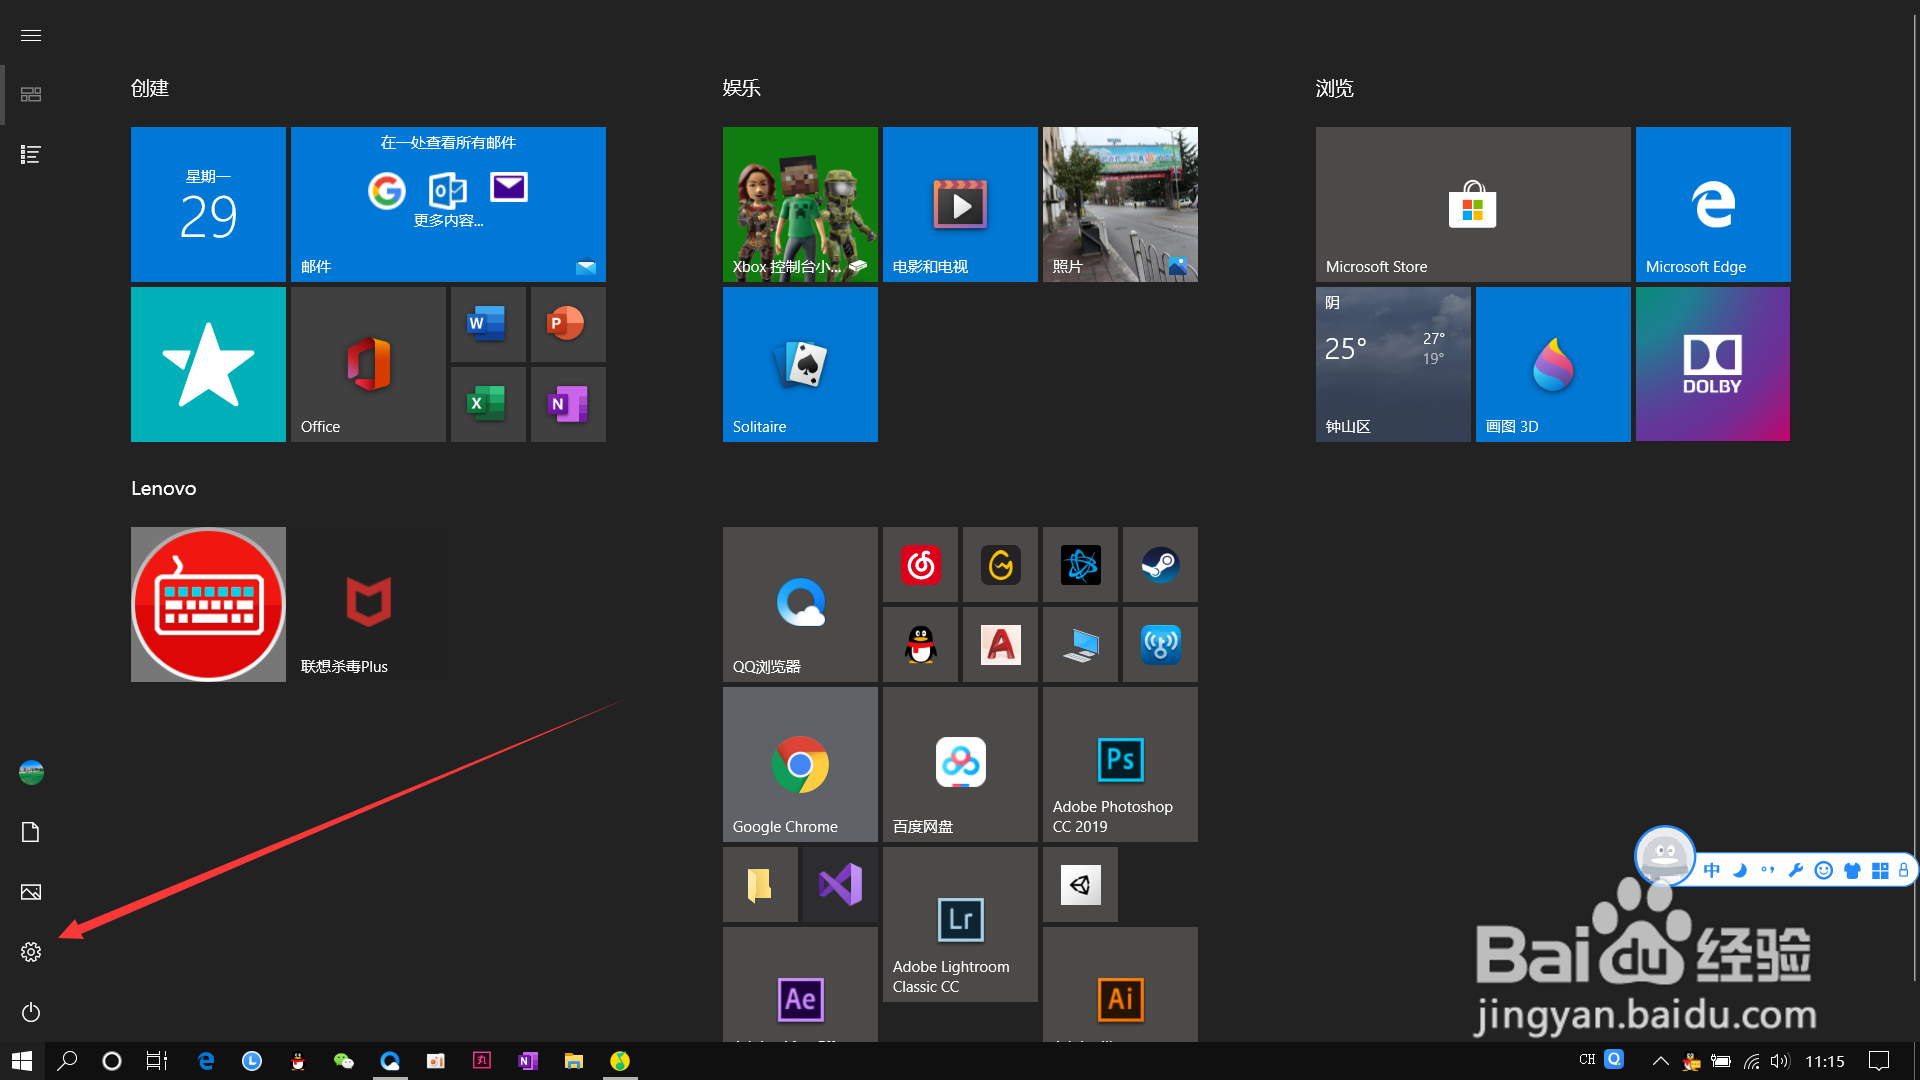1920x1080 pixels.
Task: Open the Settings gear in sidebar
Action: coord(31,952)
